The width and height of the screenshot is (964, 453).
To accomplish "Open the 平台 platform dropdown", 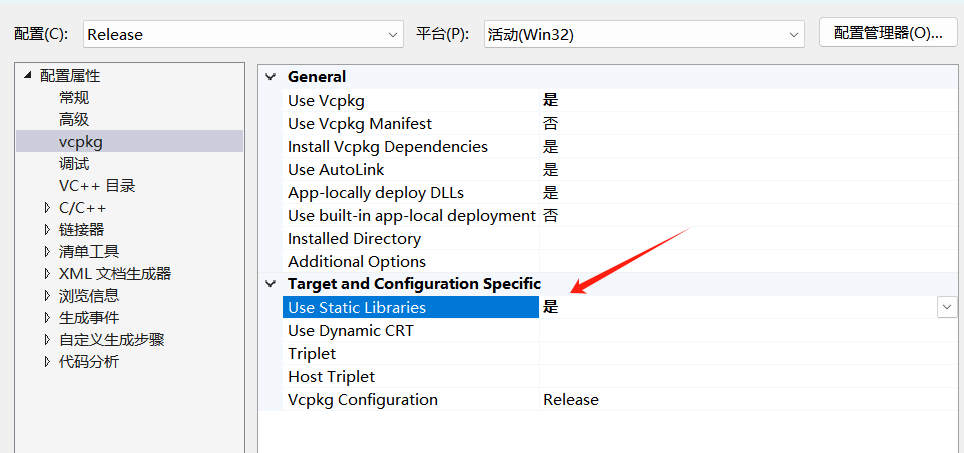I will click(x=644, y=34).
